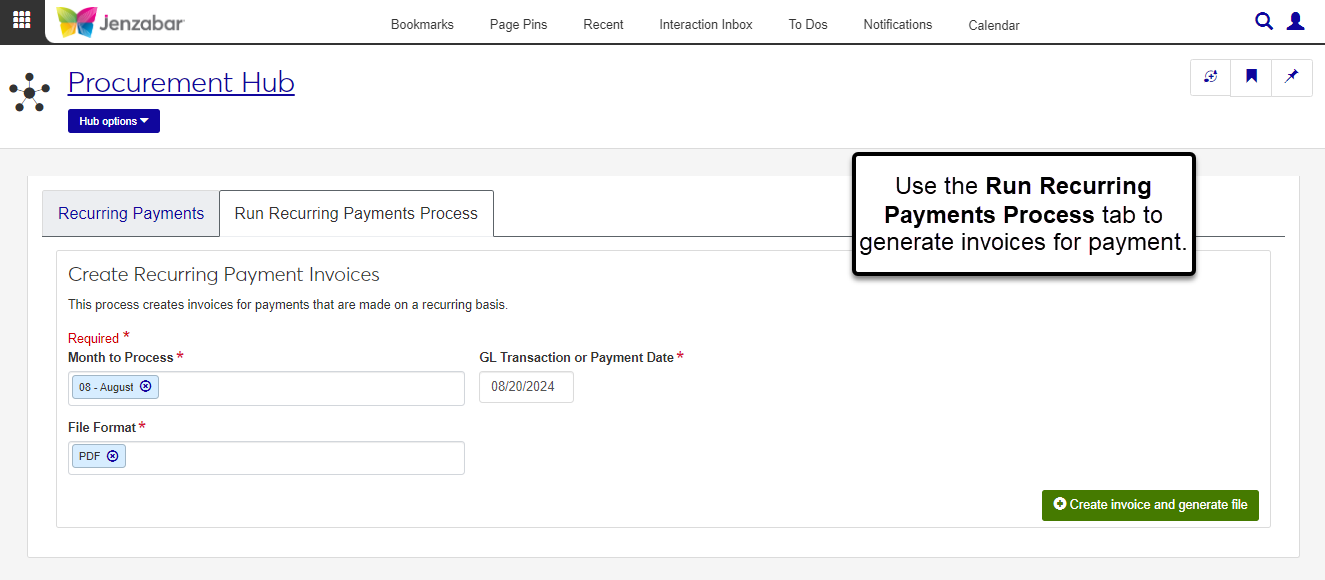1325x580 pixels.
Task: Open the search magnifier icon
Action: pyautogui.click(x=1264, y=21)
